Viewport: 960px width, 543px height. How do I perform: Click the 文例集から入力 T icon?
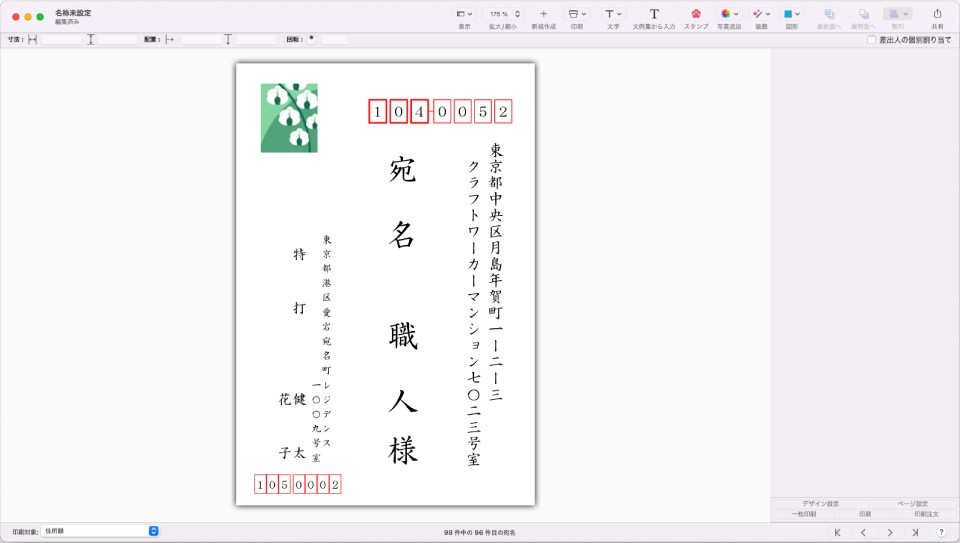[x=654, y=13]
